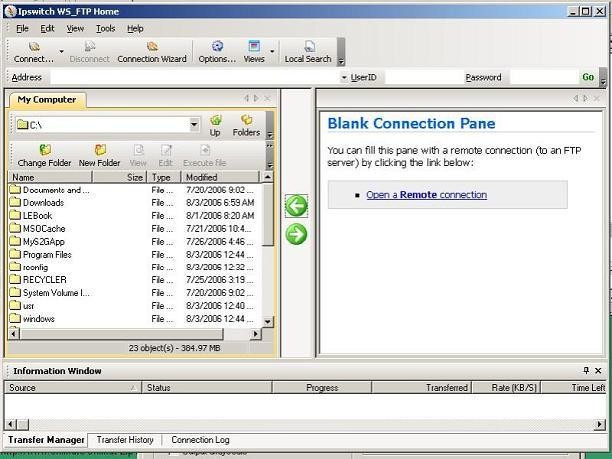Toggle the Folders tree view

point(246,126)
